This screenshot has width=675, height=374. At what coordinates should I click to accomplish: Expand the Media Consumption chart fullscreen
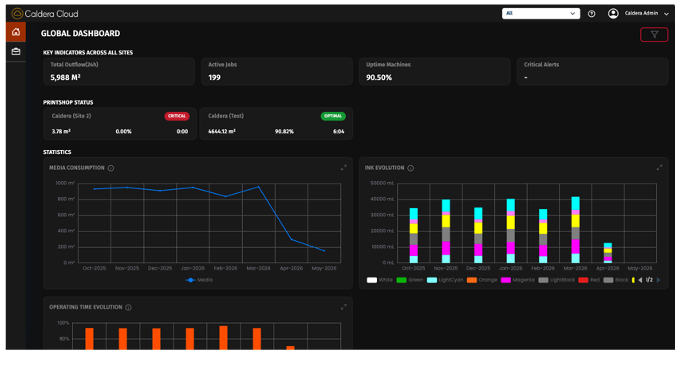tap(344, 168)
